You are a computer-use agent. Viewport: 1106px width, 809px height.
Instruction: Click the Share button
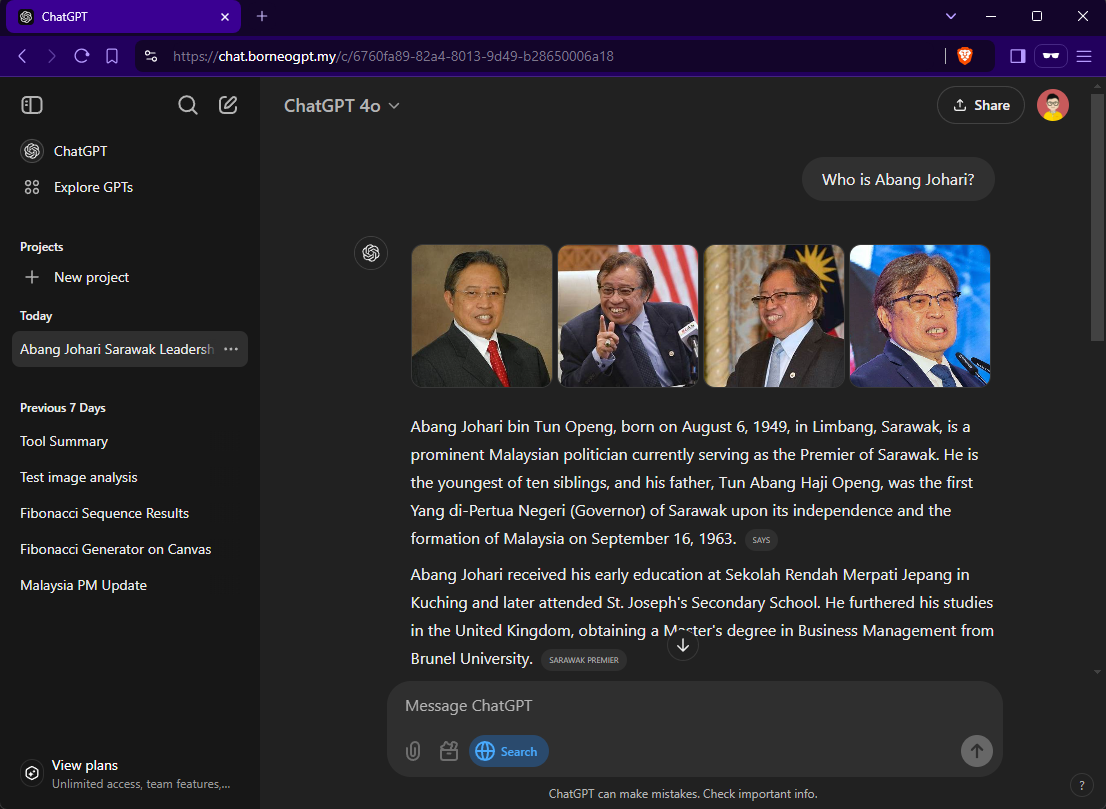980,104
